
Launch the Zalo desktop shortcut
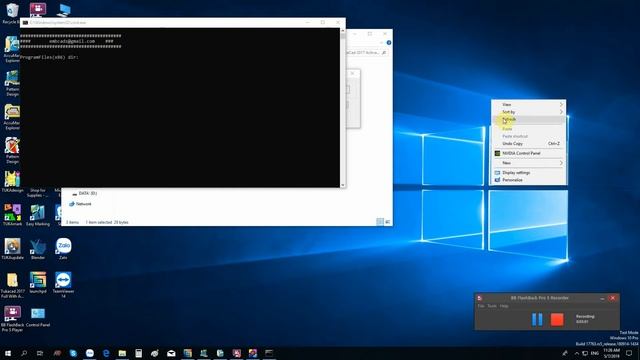click(63, 249)
